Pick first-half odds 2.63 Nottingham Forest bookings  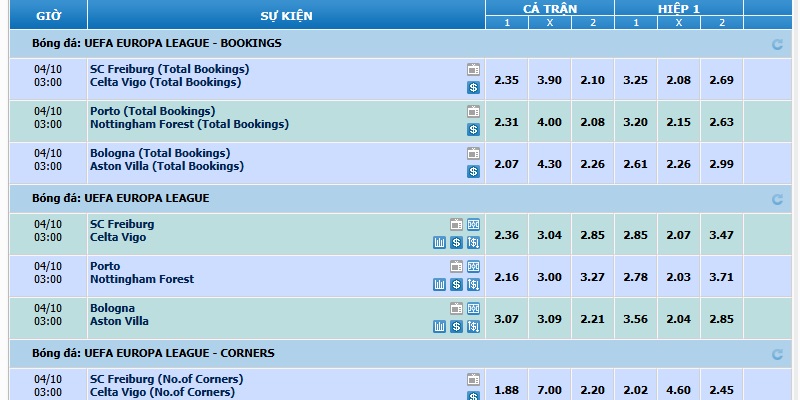point(721,122)
